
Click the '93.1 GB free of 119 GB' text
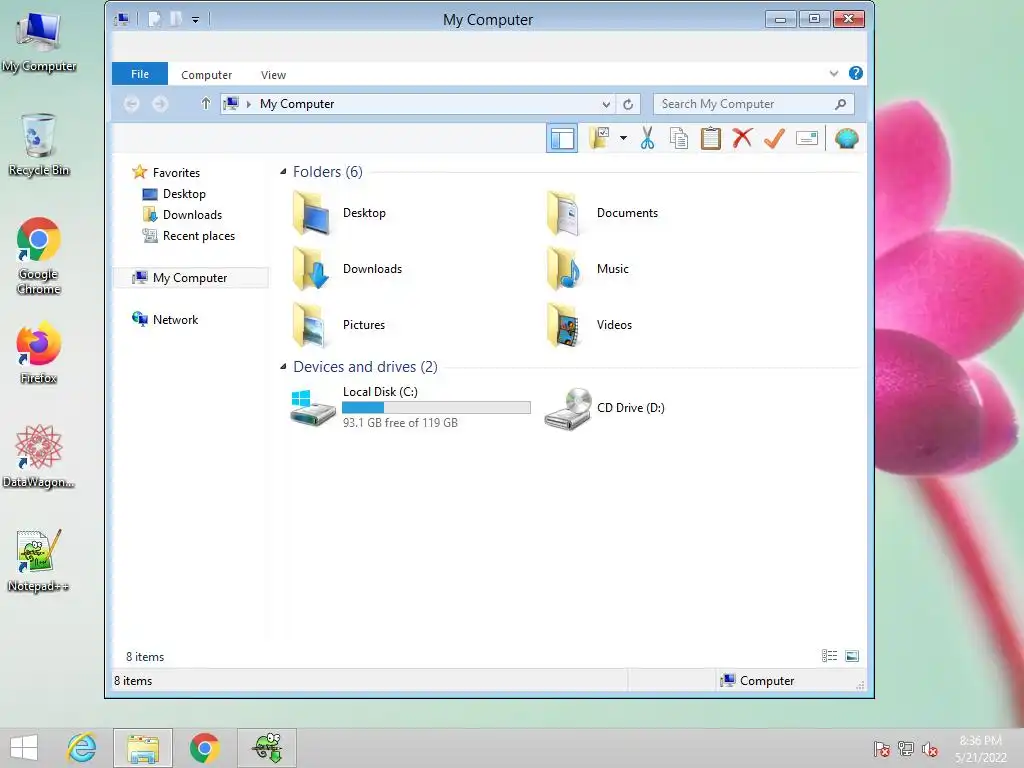click(400, 423)
